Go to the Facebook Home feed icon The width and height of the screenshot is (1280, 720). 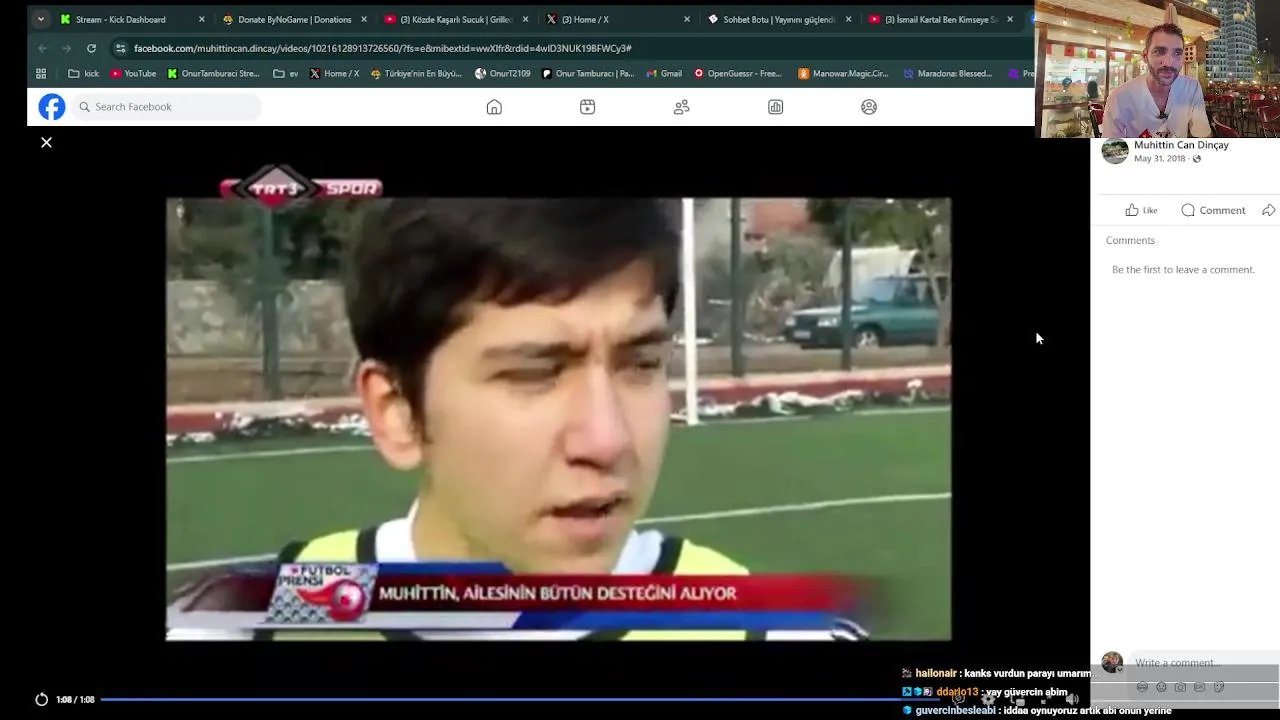(494, 107)
